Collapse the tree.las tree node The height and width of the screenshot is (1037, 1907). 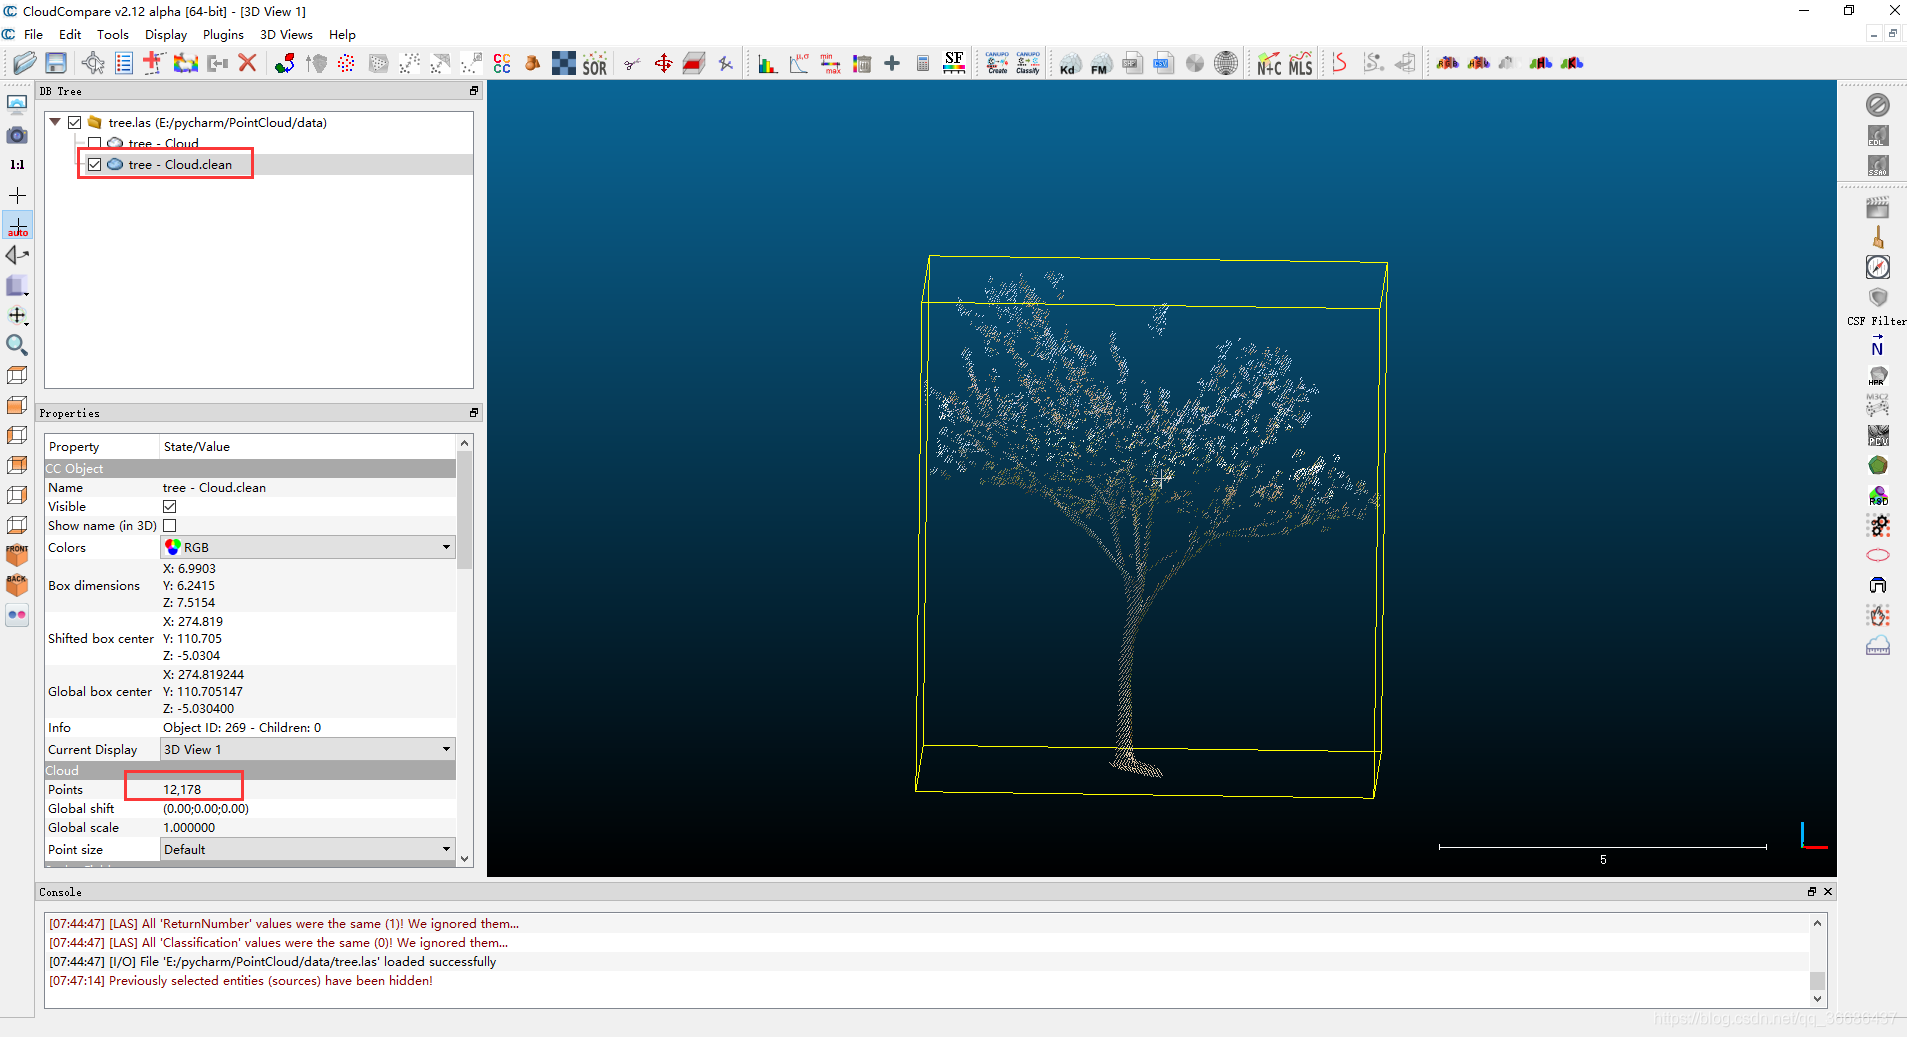coord(55,122)
